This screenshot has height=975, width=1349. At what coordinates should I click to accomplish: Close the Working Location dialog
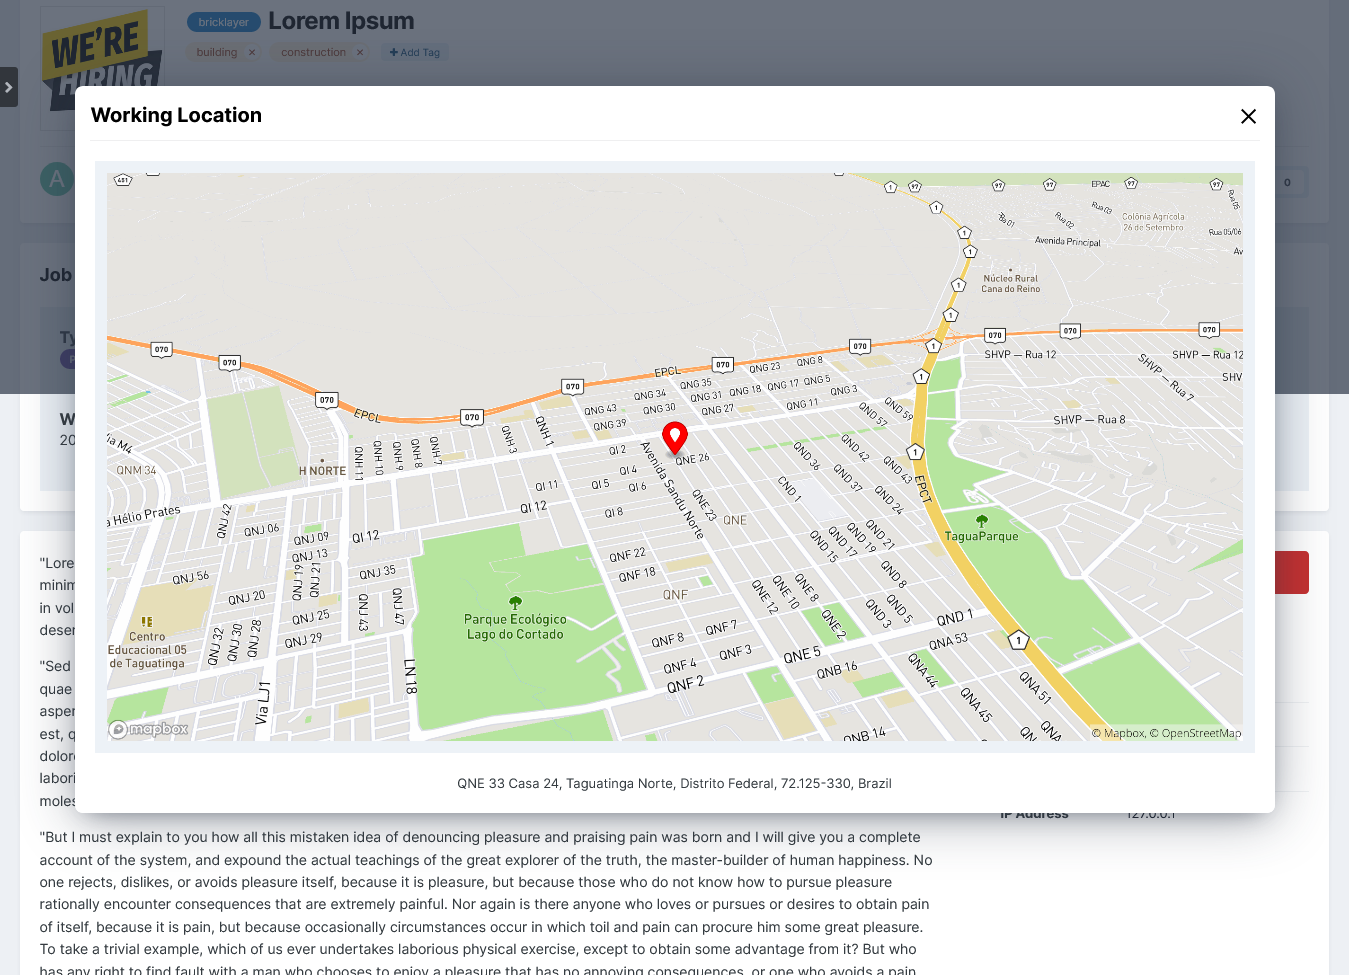click(1248, 116)
